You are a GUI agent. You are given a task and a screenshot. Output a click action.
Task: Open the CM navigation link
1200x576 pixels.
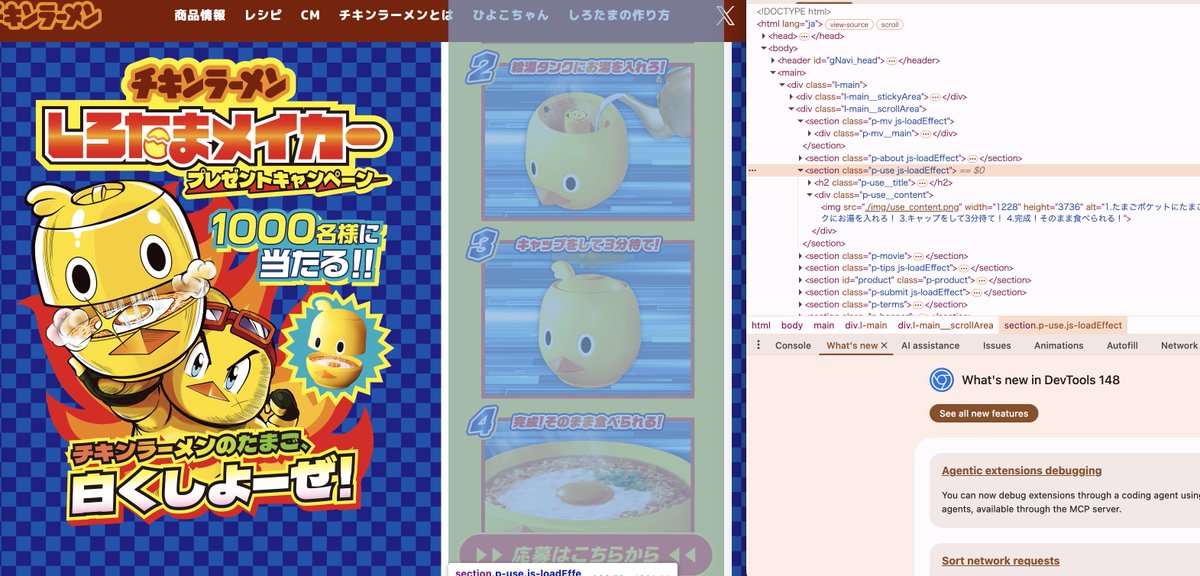point(310,15)
